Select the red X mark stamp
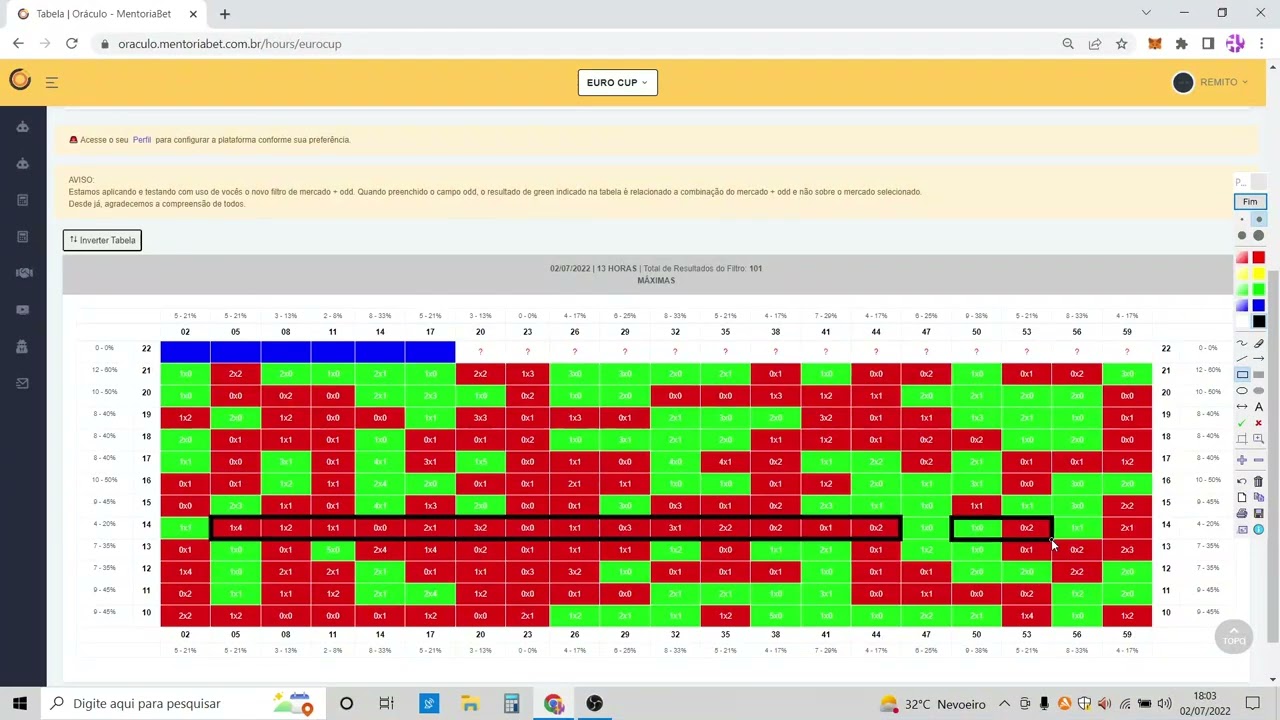1280x720 pixels. tap(1259, 422)
